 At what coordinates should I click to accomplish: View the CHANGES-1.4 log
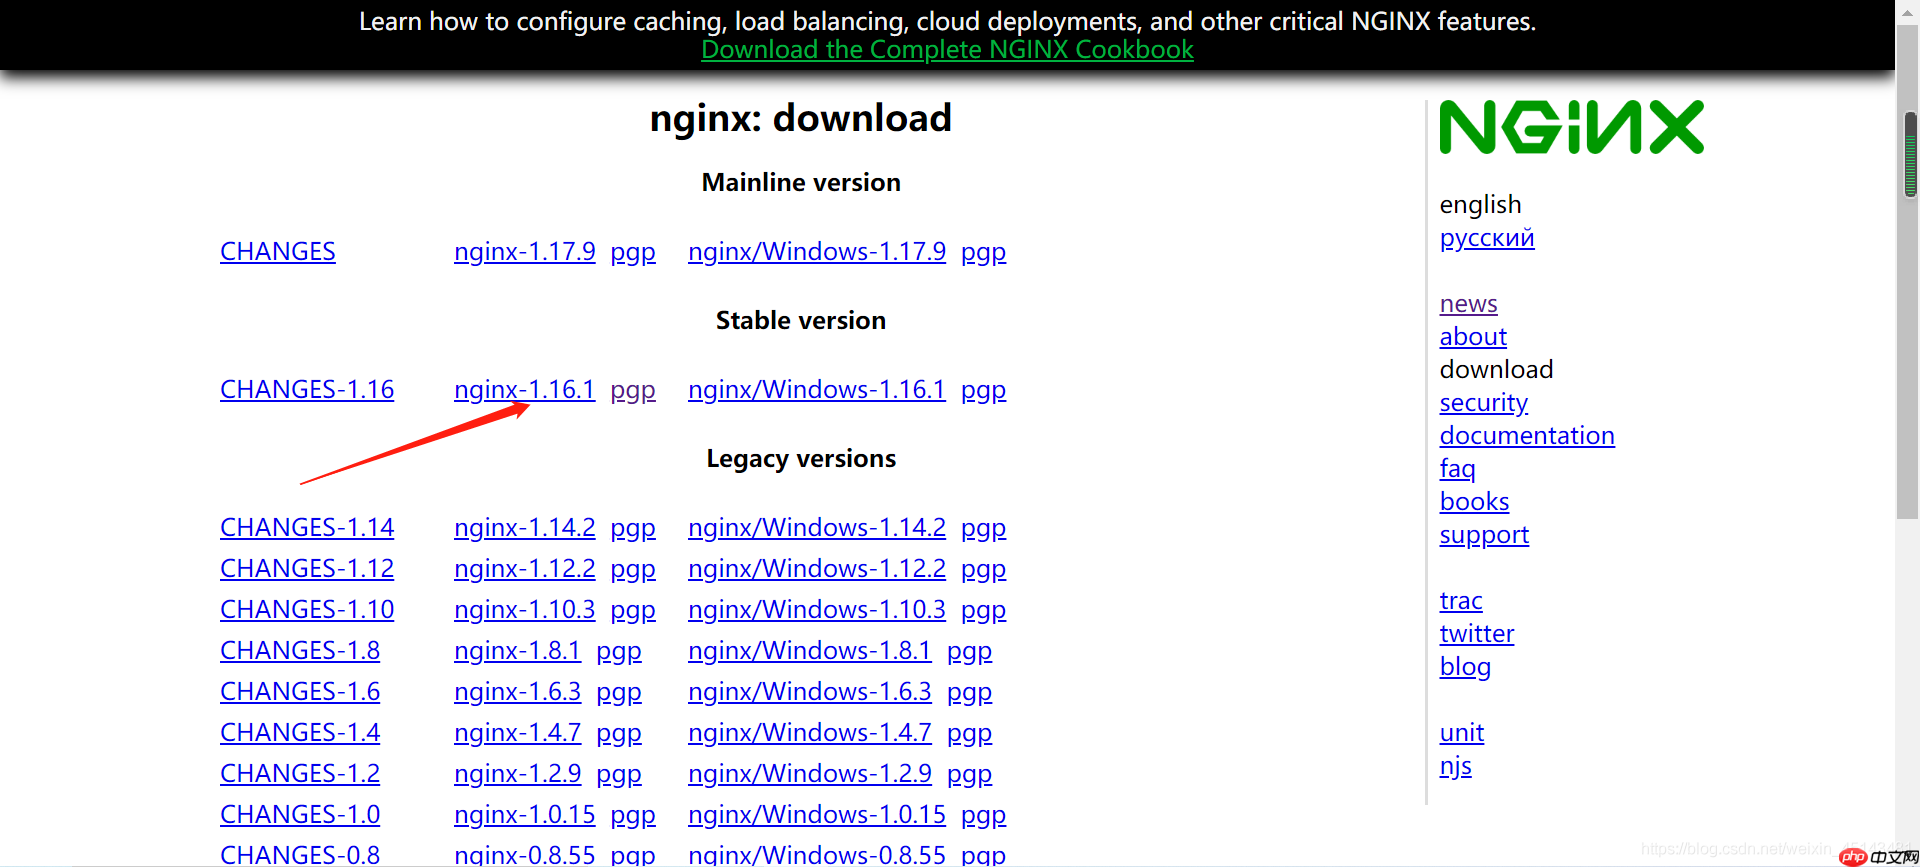tap(300, 732)
